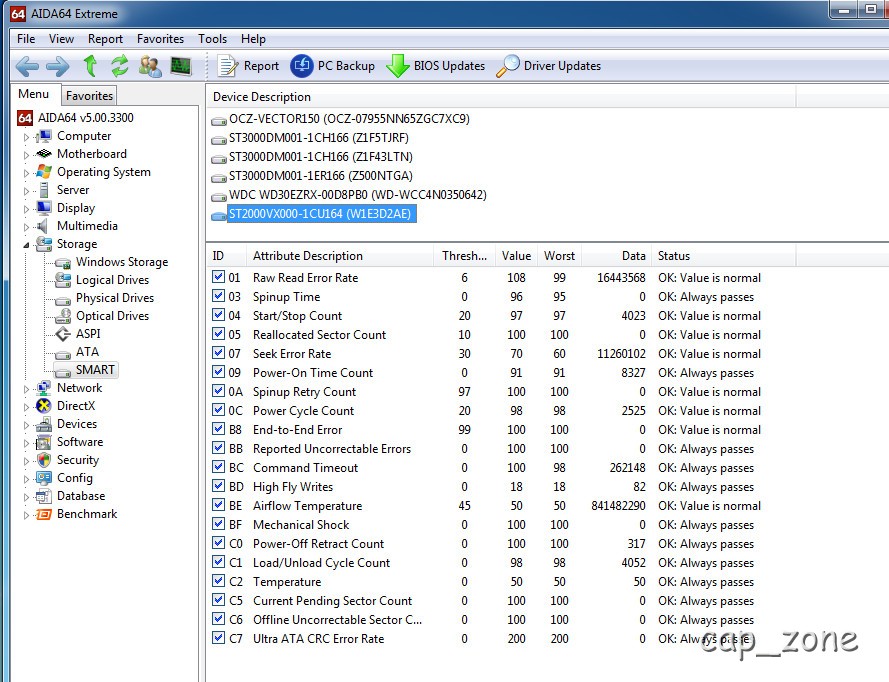This screenshot has height=682, width=889.
Task: Open Windows Storage tree item
Action: point(122,262)
